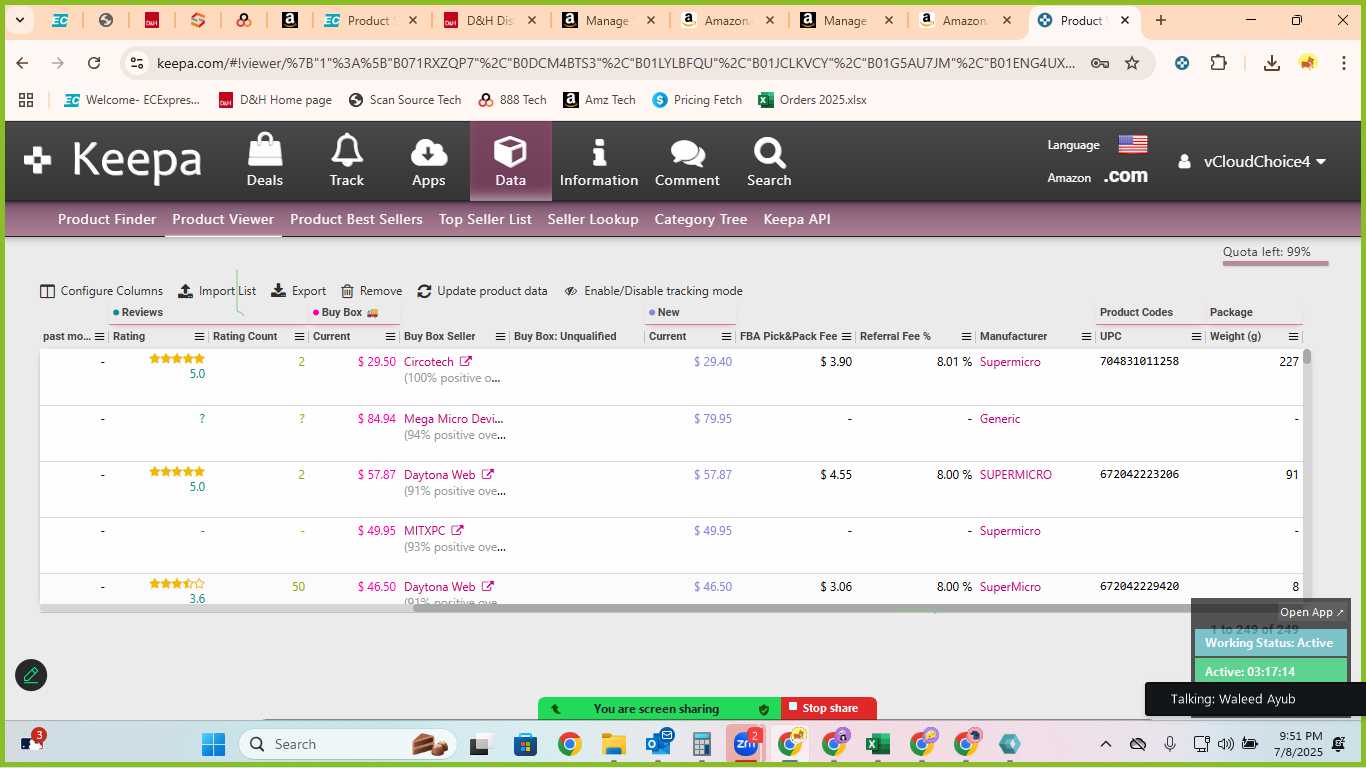The width and height of the screenshot is (1366, 768).
Task: Open the Rating Count column menu icon
Action: pos(299,337)
